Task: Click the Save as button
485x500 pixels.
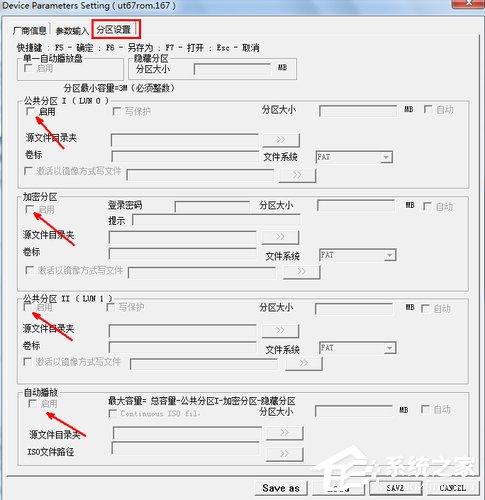Action: click(x=281, y=488)
